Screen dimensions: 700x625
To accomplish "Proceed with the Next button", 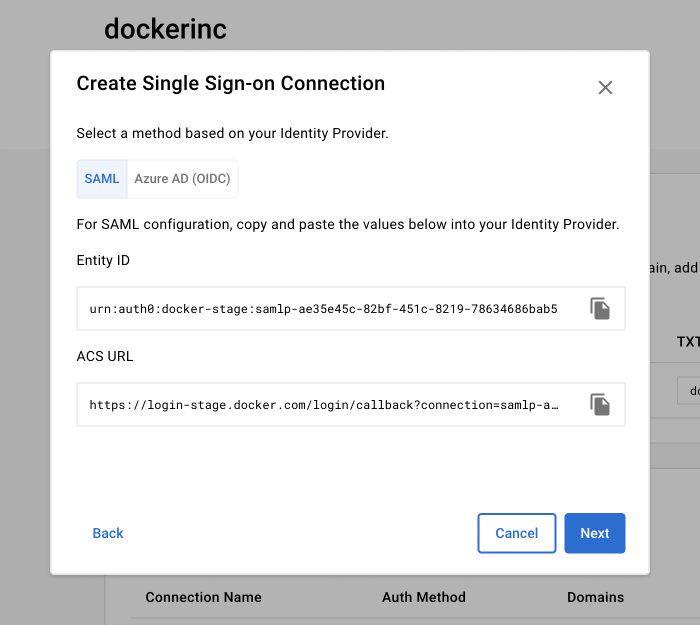I will click(594, 533).
